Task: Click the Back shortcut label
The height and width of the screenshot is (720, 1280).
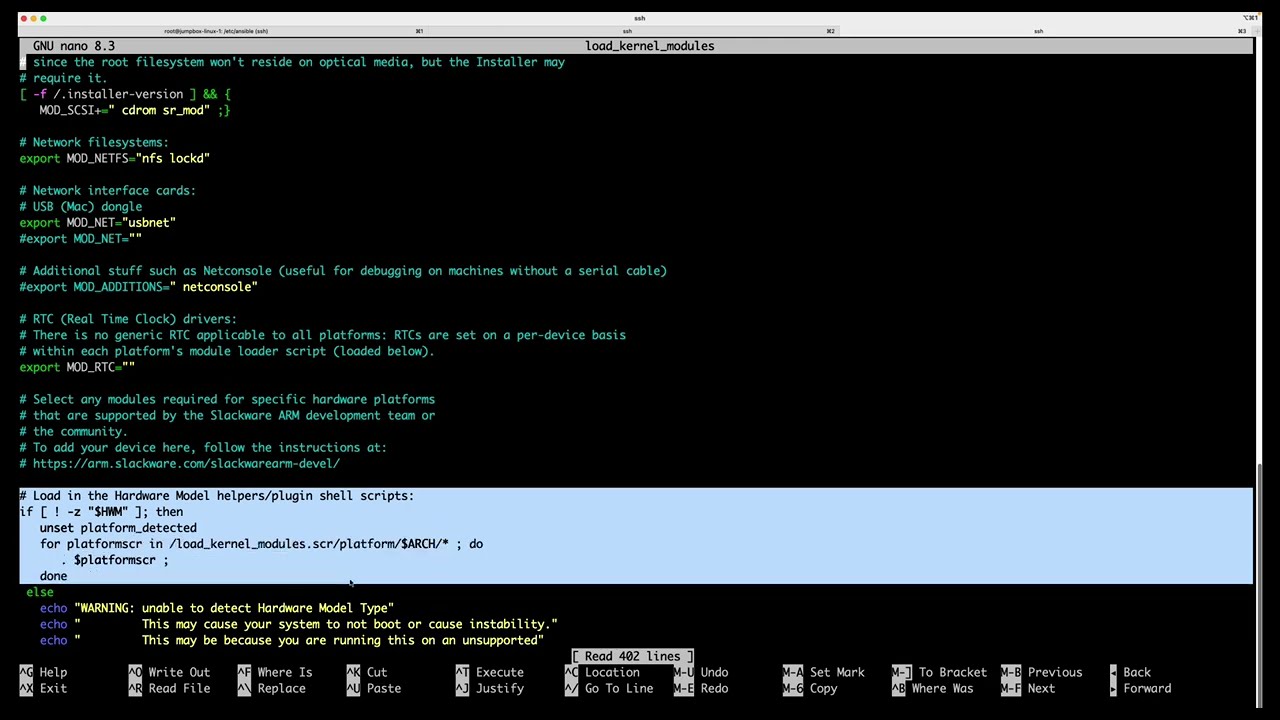Action: pyautogui.click(x=1137, y=672)
